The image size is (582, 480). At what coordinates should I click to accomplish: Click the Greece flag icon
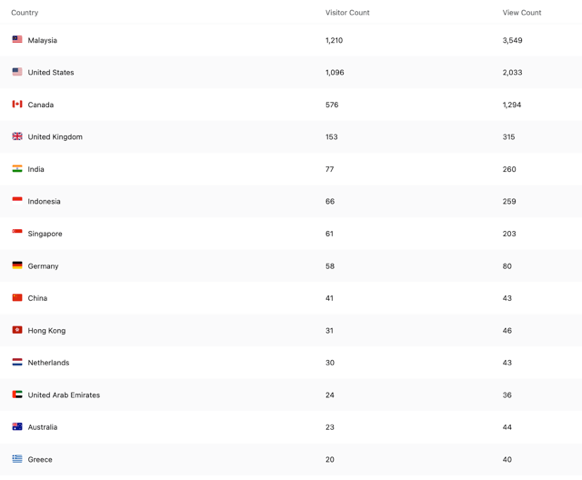coord(17,459)
